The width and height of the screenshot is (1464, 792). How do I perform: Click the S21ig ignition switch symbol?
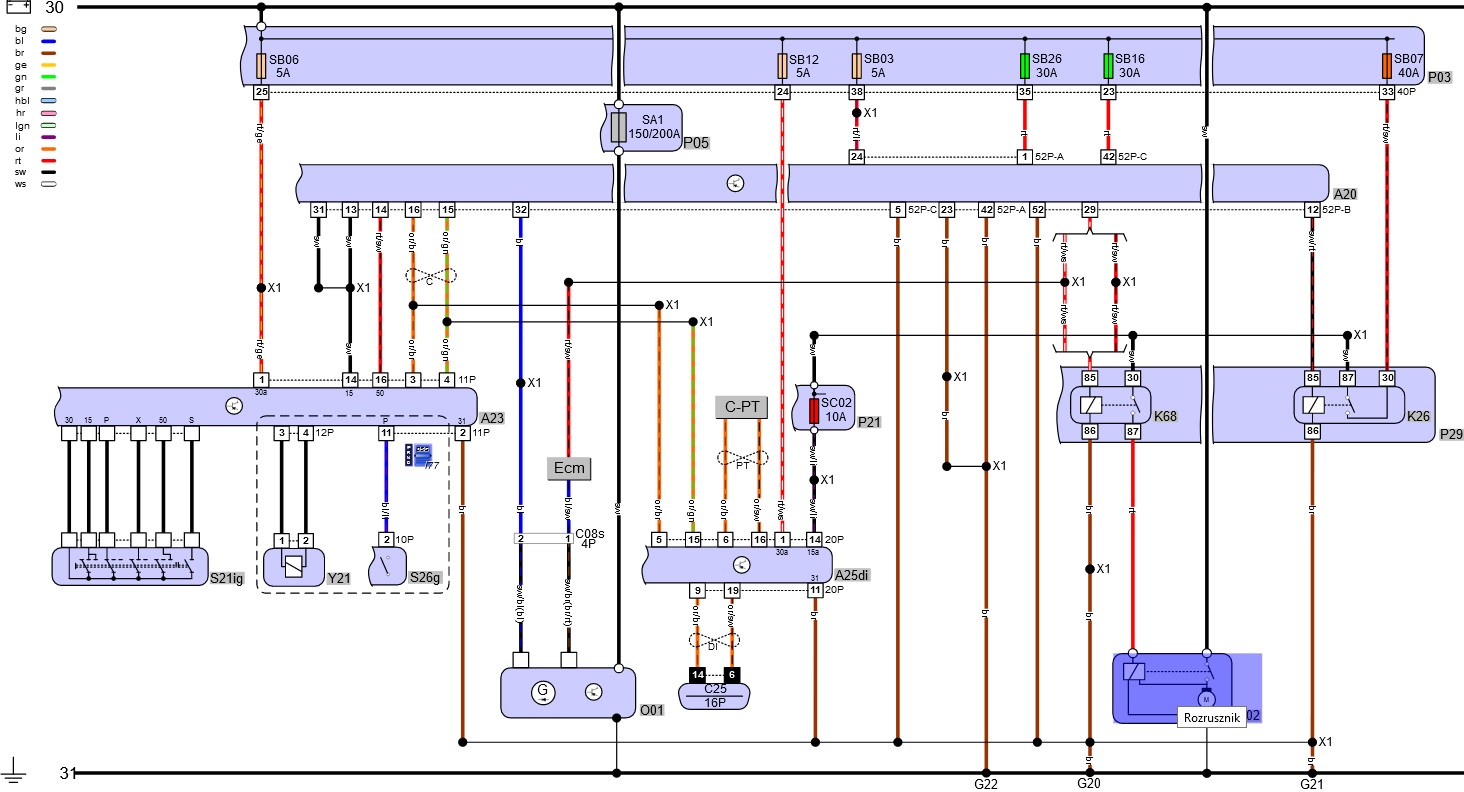[x=128, y=566]
